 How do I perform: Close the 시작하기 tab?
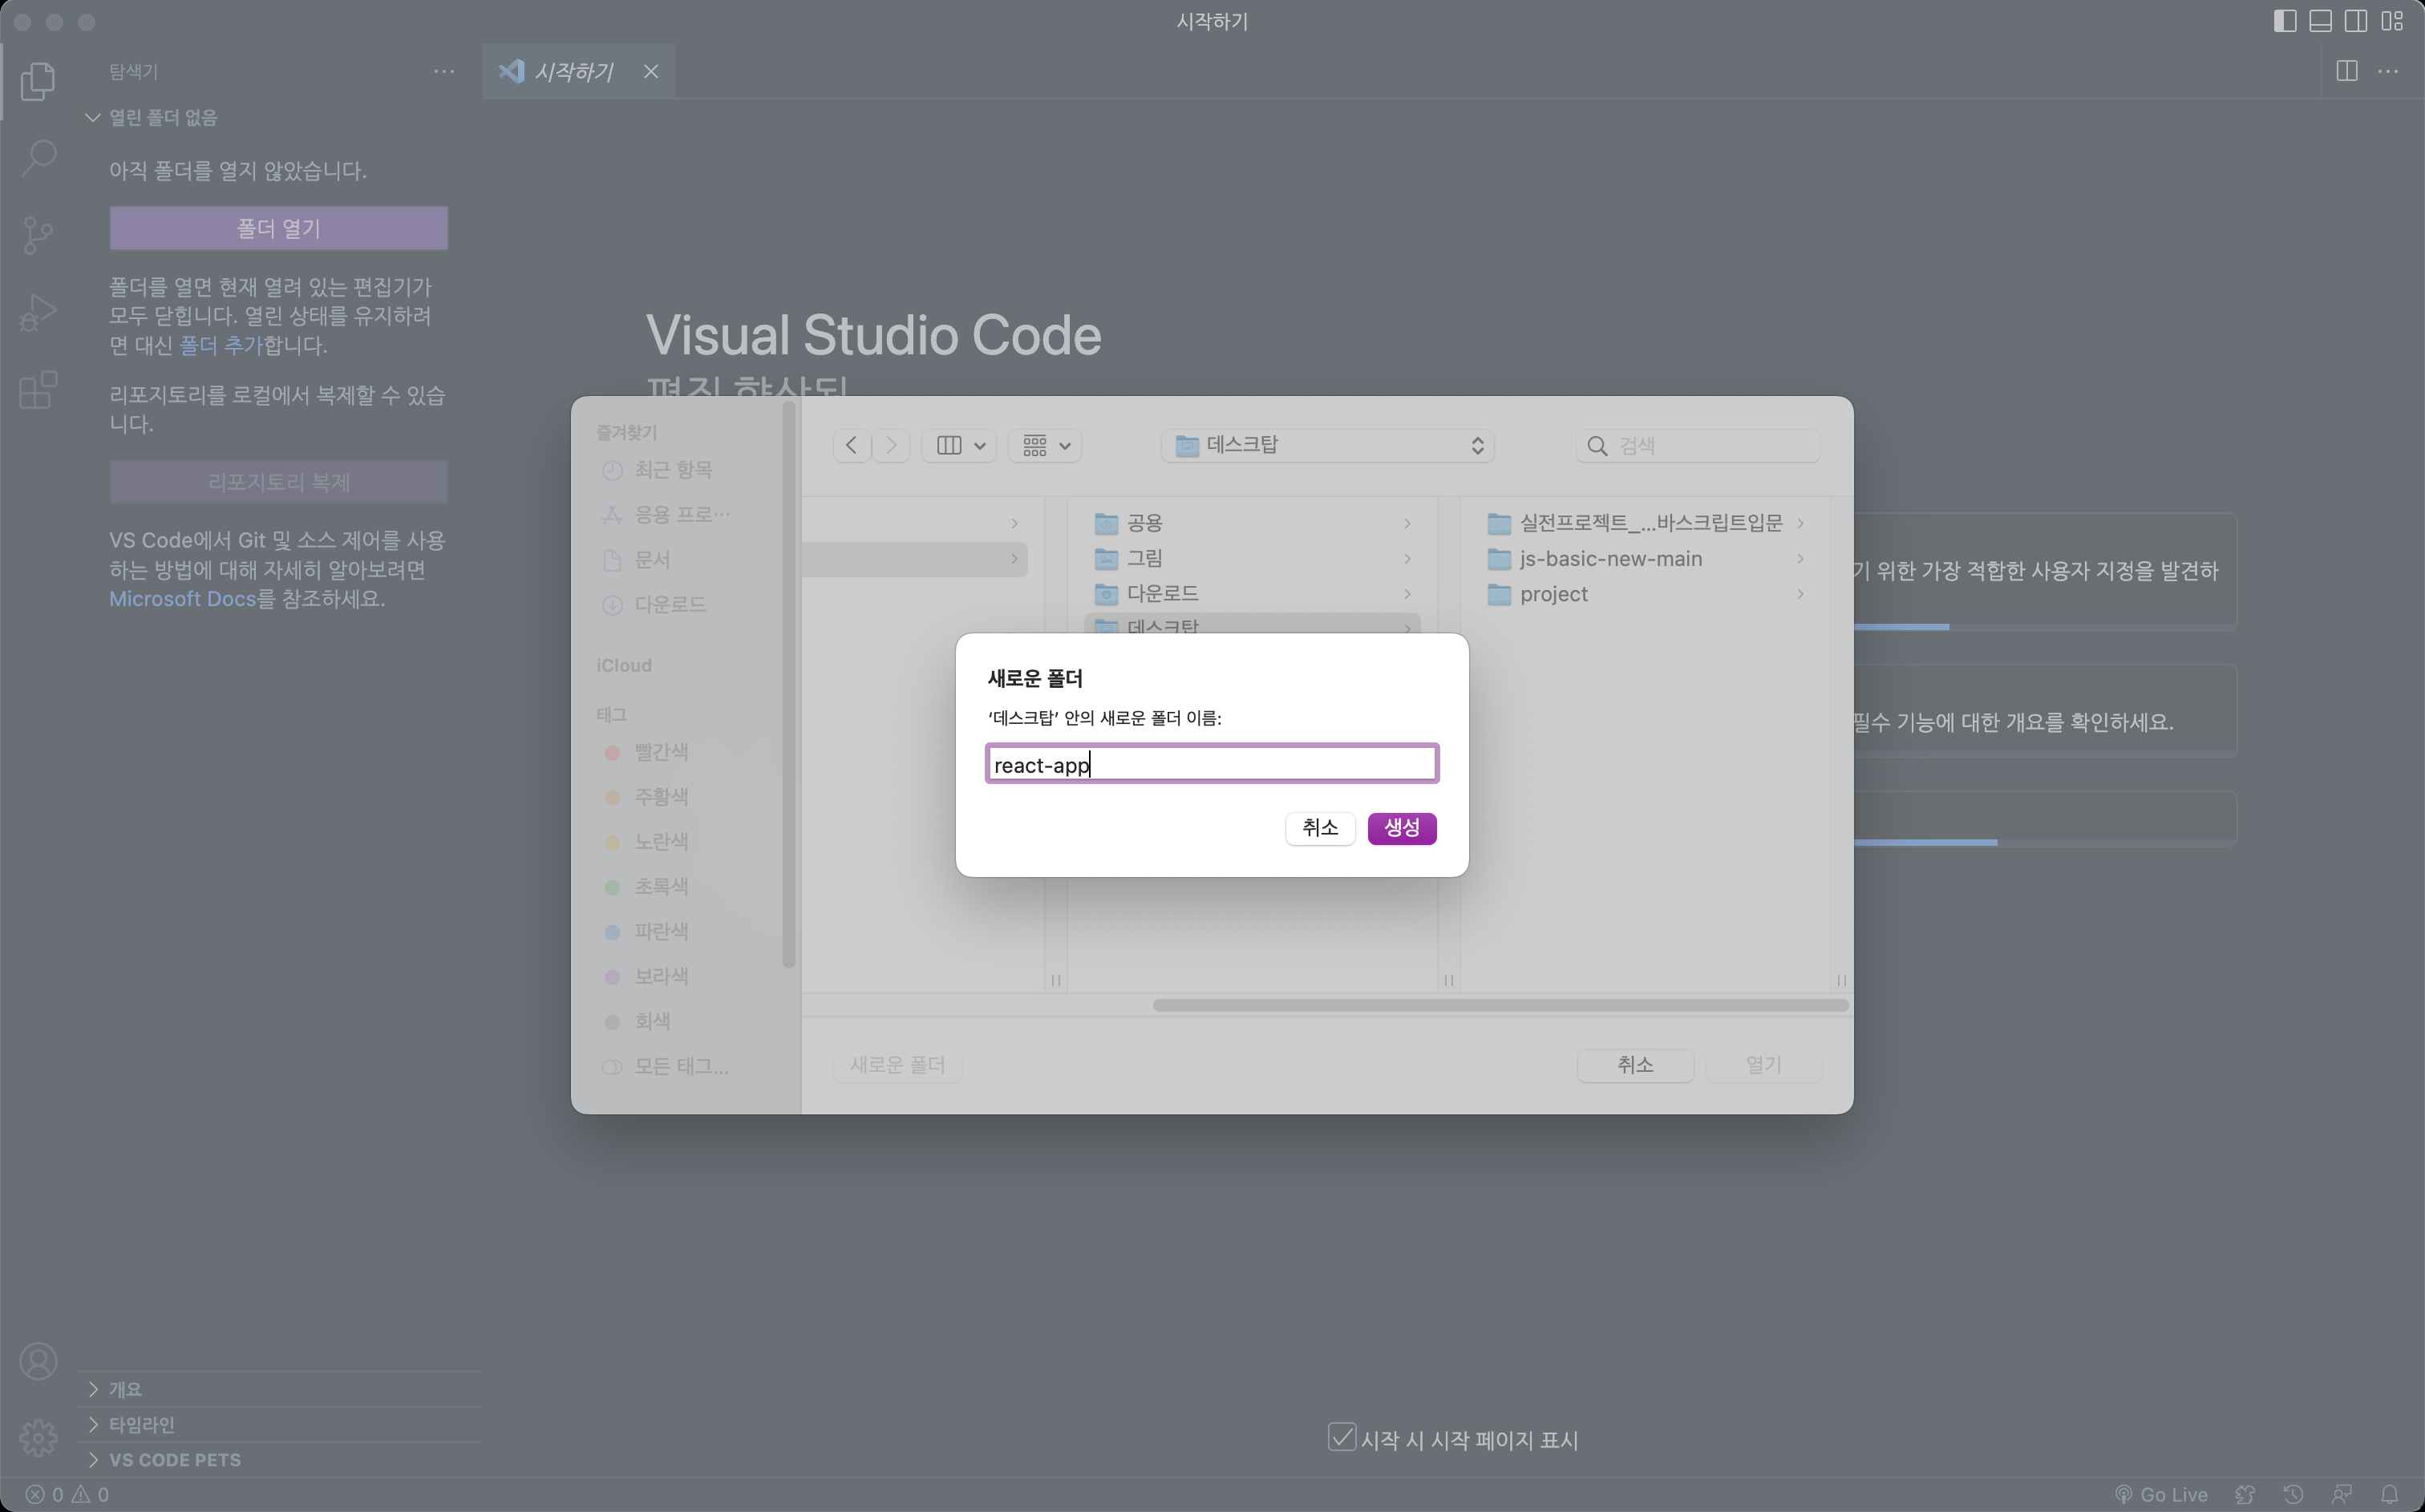pyautogui.click(x=651, y=71)
